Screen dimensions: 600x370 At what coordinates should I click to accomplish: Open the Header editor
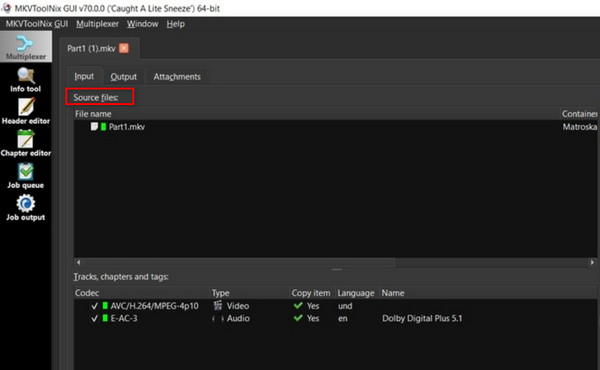tap(26, 111)
